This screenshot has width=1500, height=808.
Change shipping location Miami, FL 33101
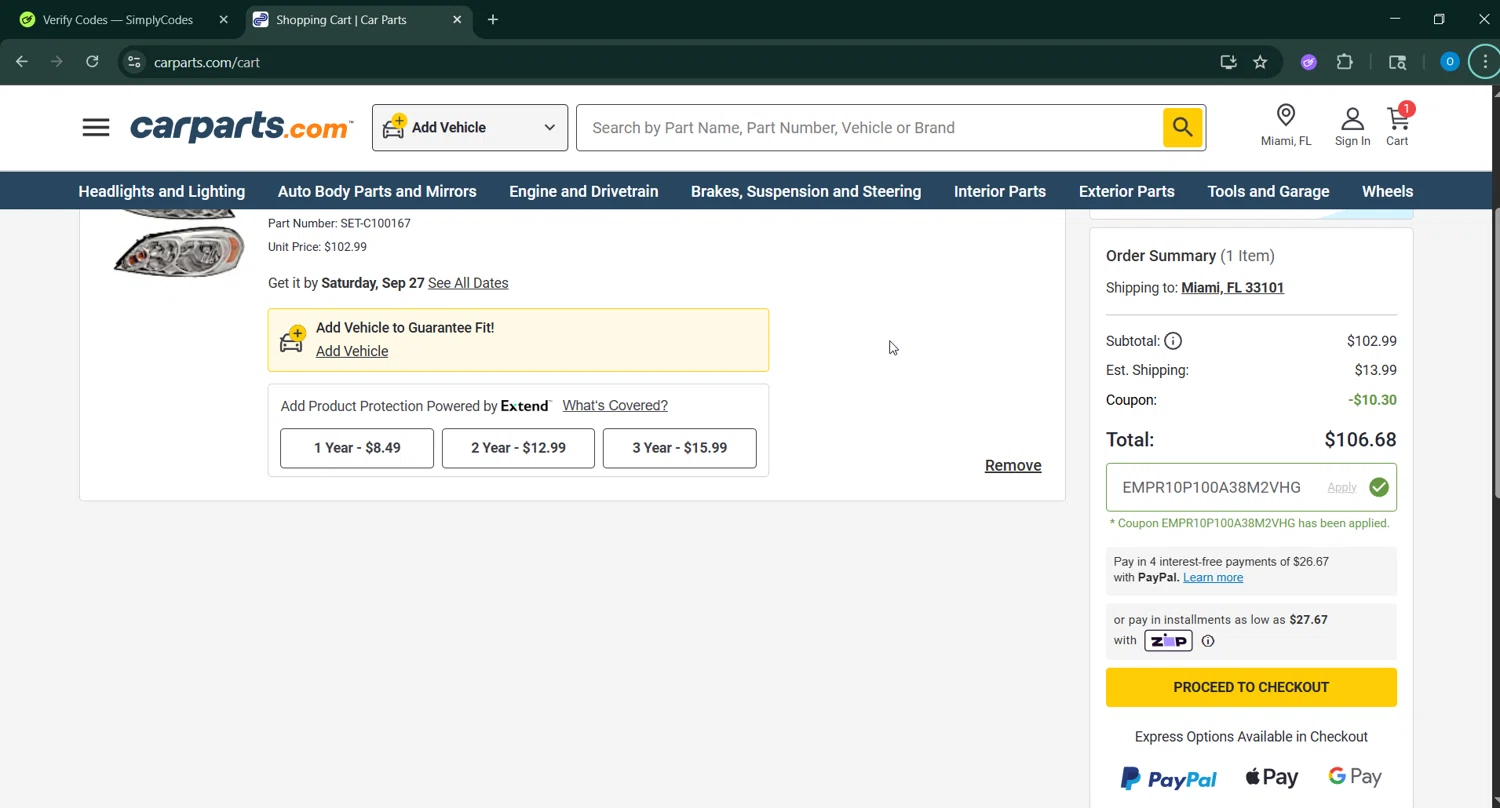(x=1232, y=287)
